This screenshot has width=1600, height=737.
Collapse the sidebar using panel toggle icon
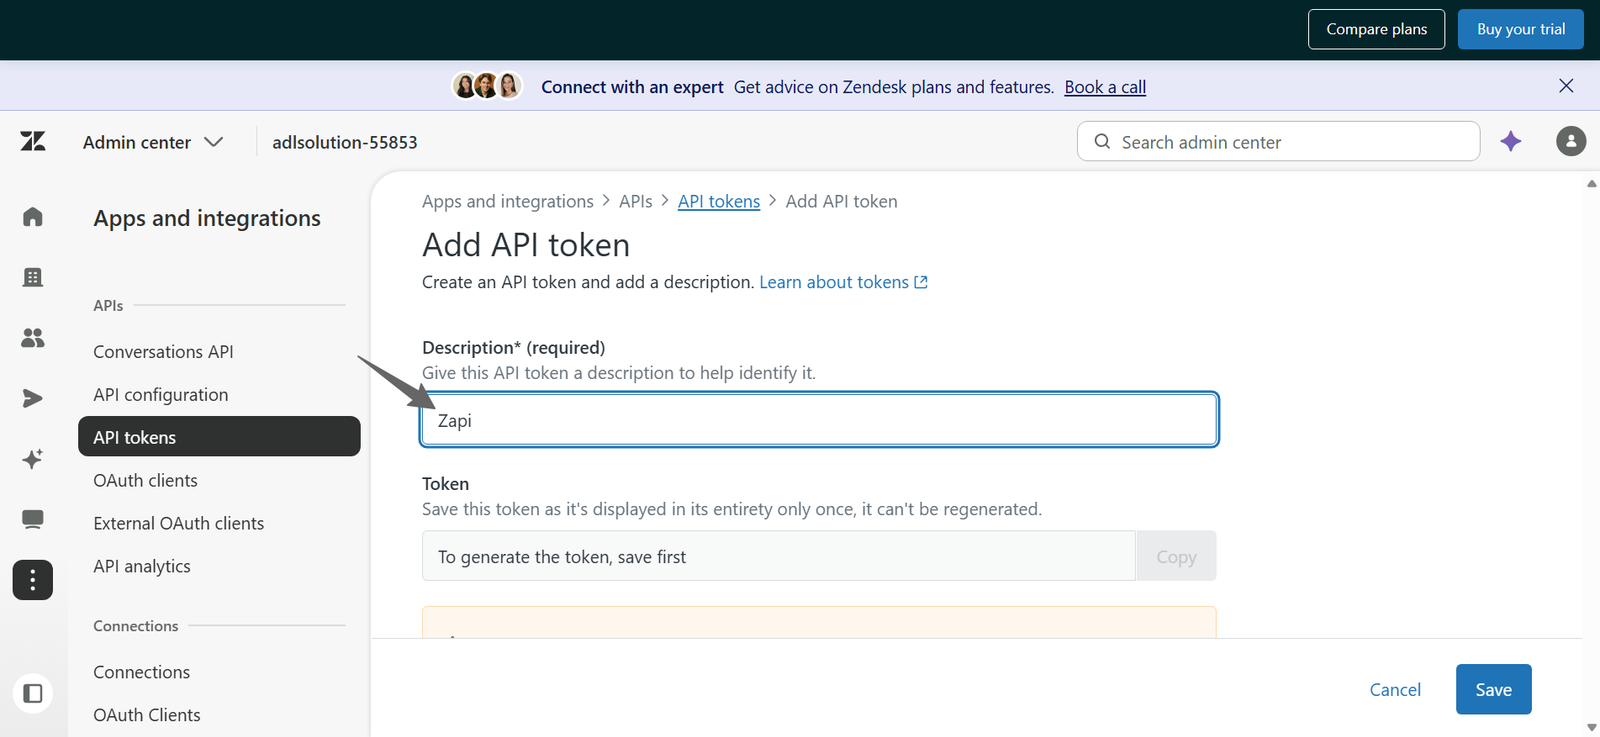point(33,693)
